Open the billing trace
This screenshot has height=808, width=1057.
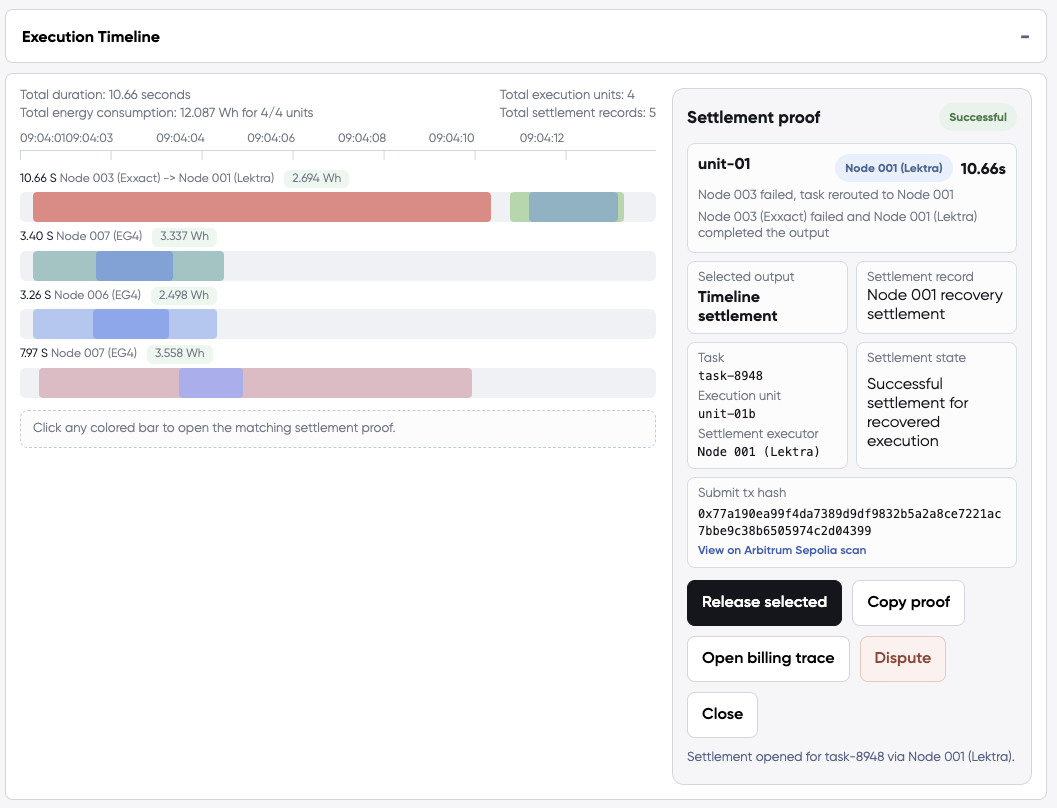767,658
